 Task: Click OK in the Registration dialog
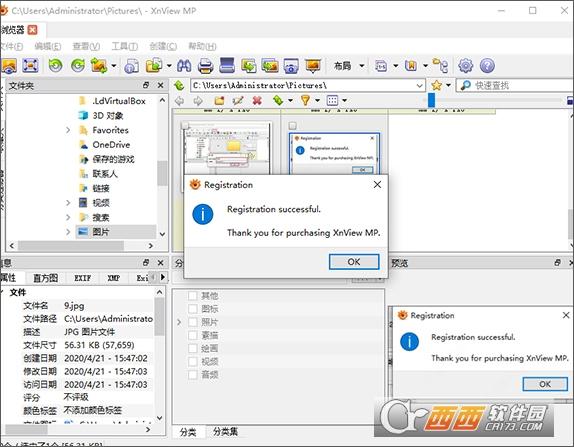click(x=354, y=262)
